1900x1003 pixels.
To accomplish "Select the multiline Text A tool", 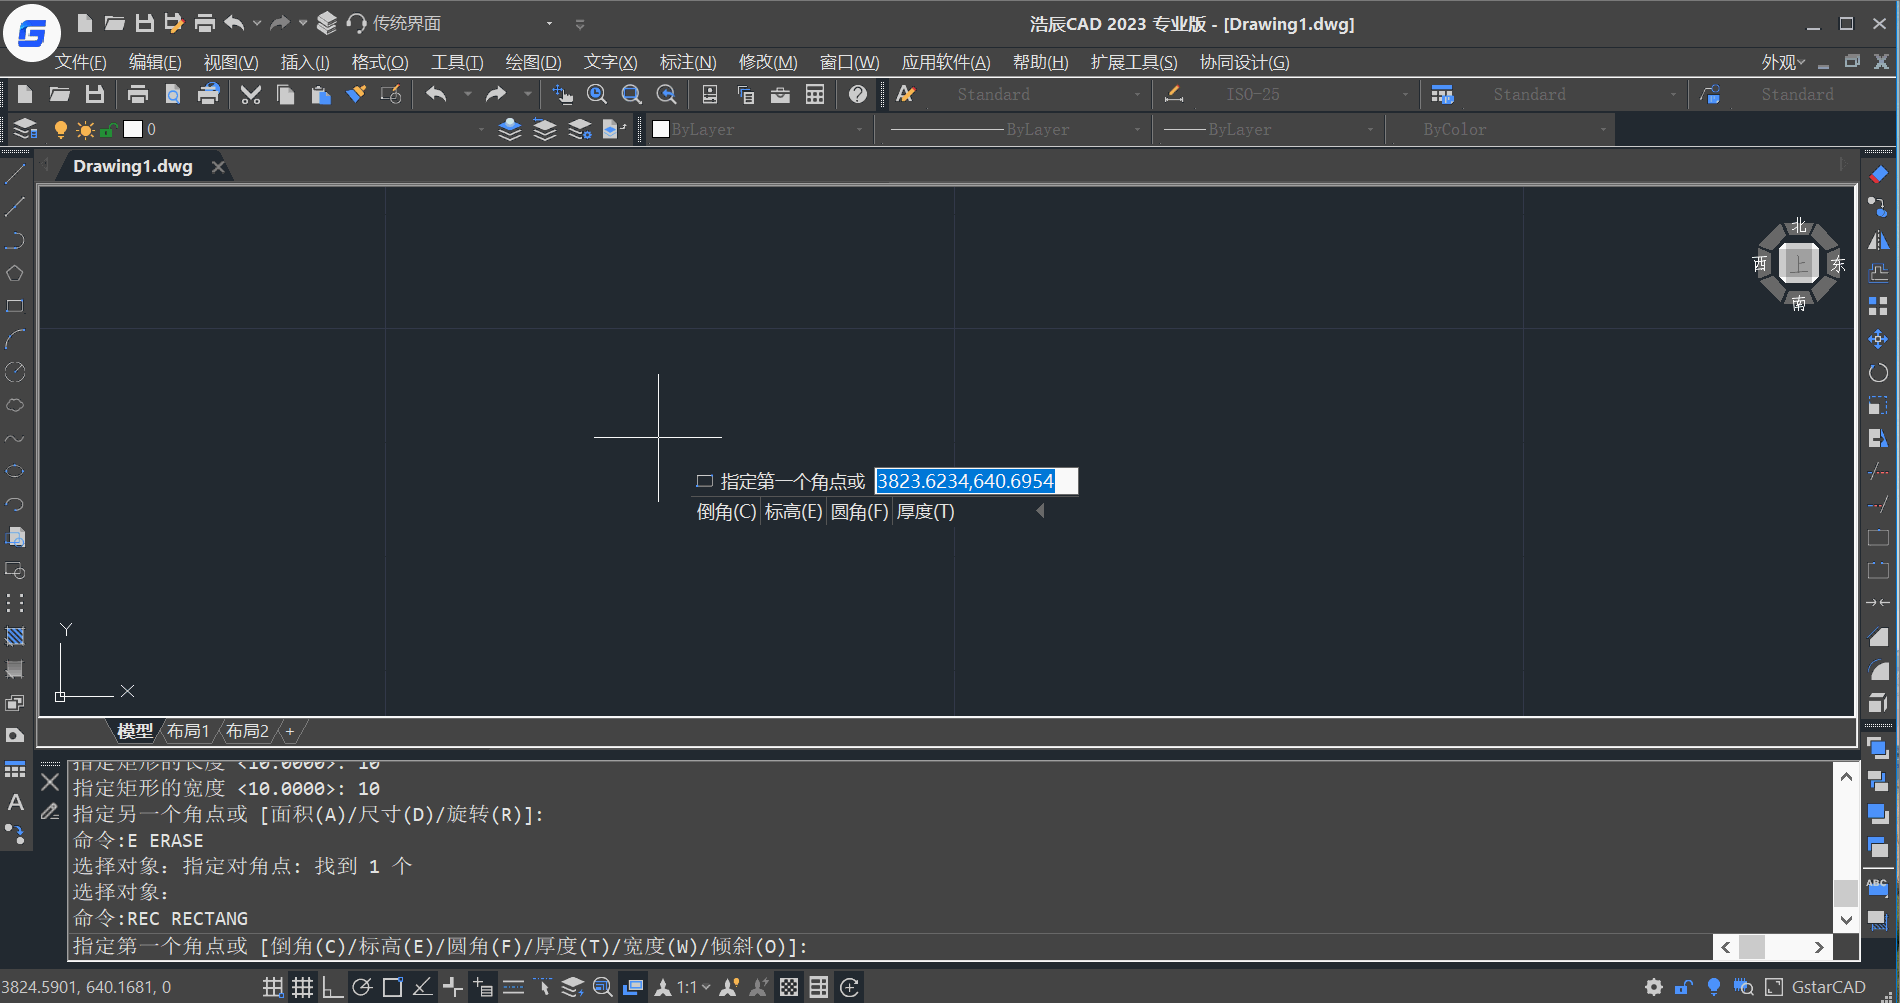I will pos(15,802).
